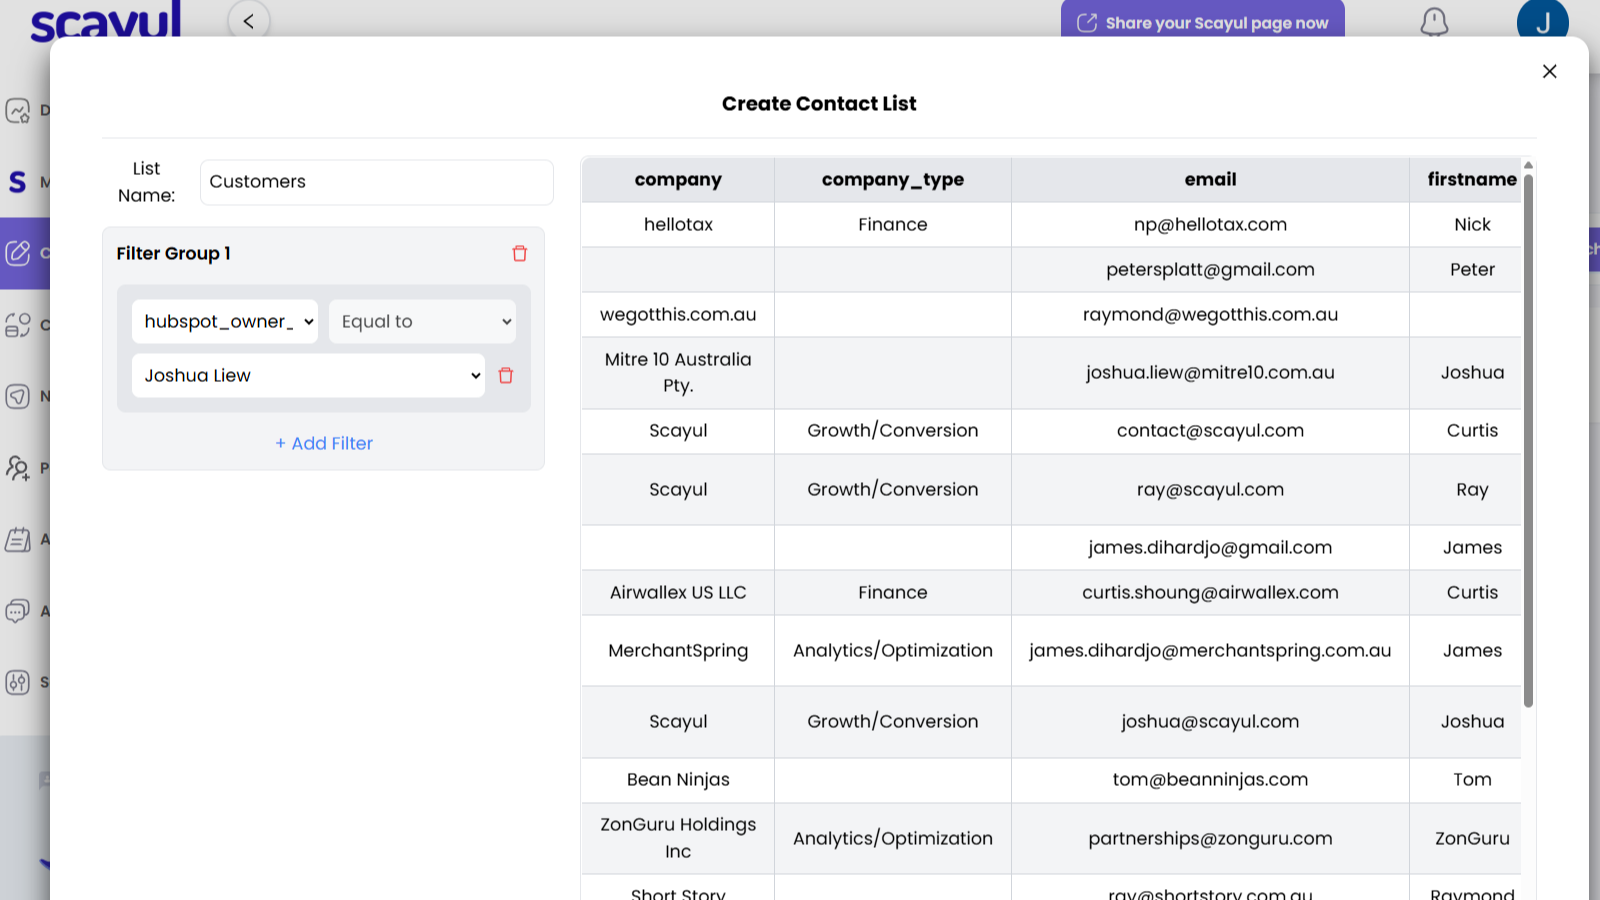The height and width of the screenshot is (900, 1600).
Task: Click the user avatar J icon
Action: click(x=1541, y=20)
